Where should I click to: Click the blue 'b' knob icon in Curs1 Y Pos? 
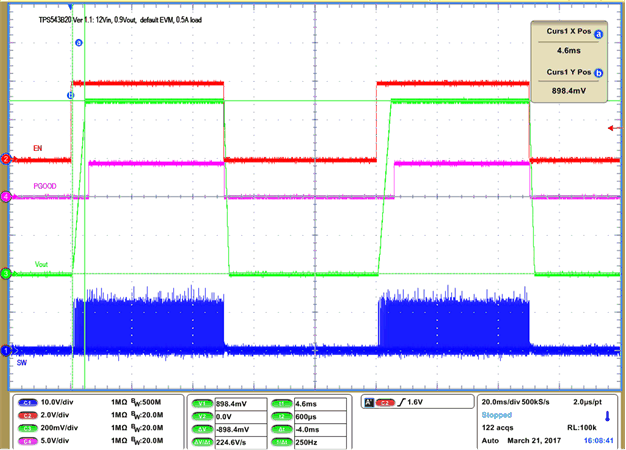coord(598,73)
